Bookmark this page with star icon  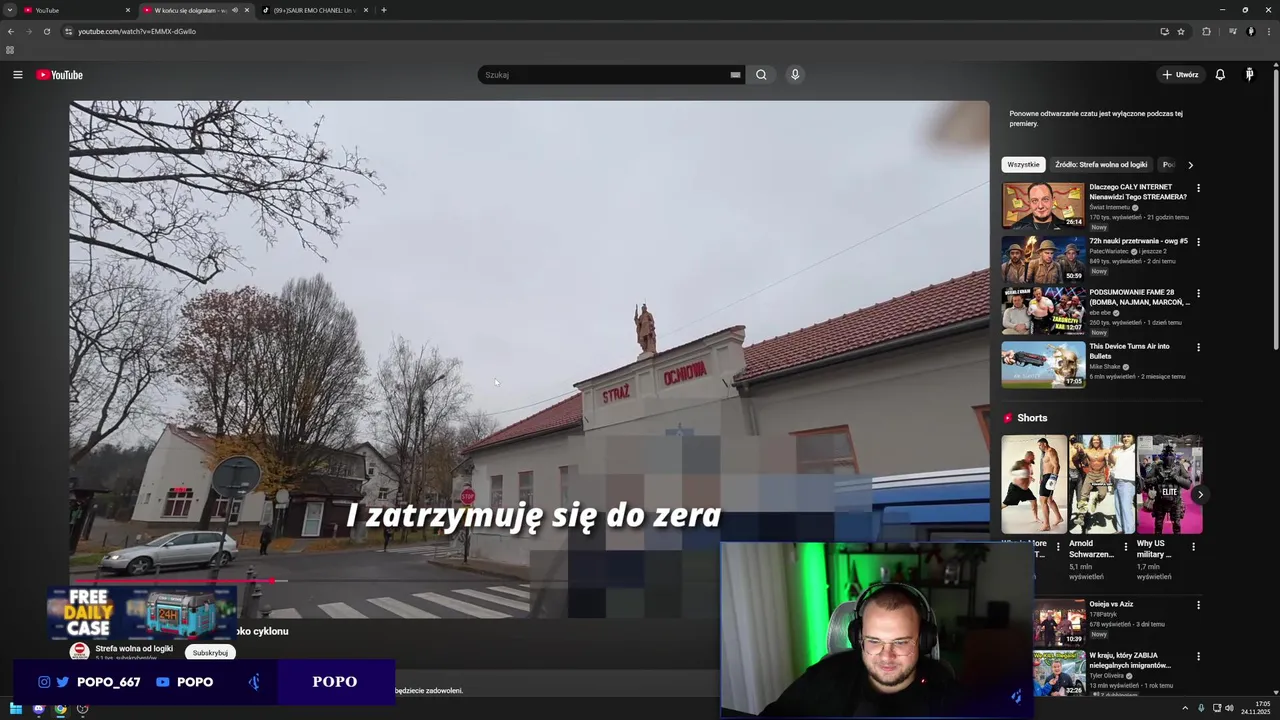click(x=1181, y=31)
